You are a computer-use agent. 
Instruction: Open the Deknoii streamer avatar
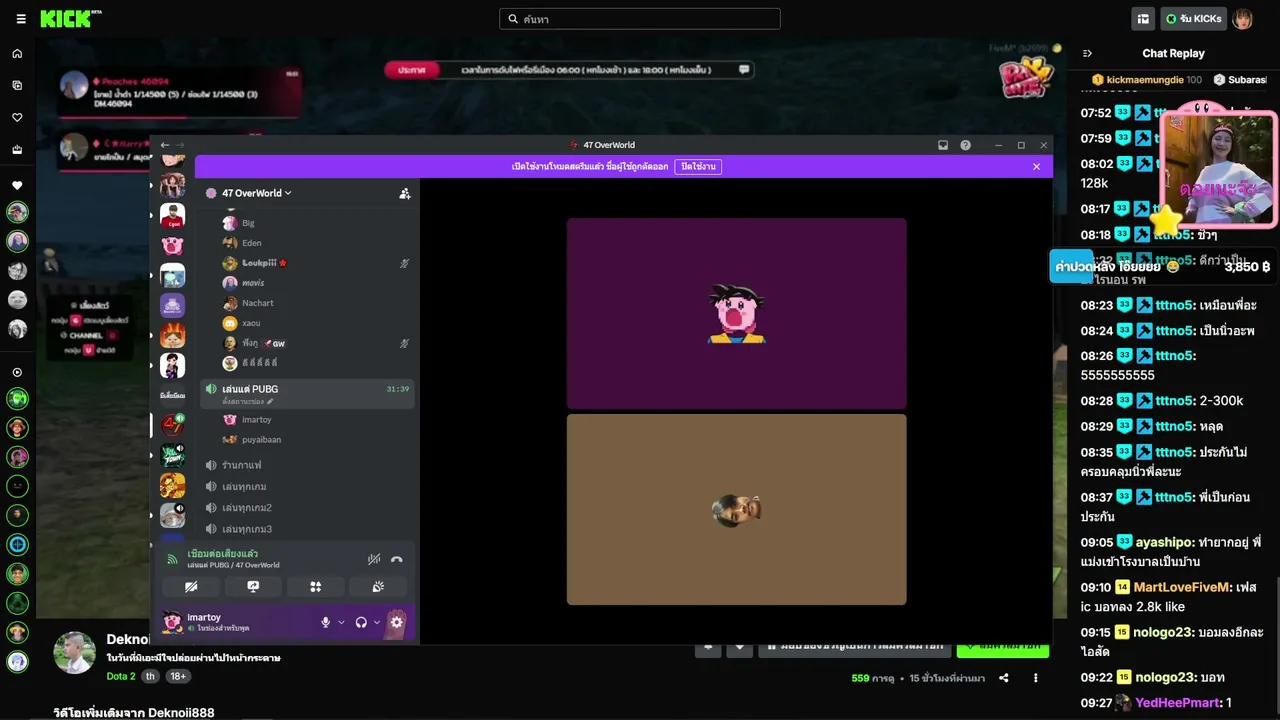click(x=74, y=653)
